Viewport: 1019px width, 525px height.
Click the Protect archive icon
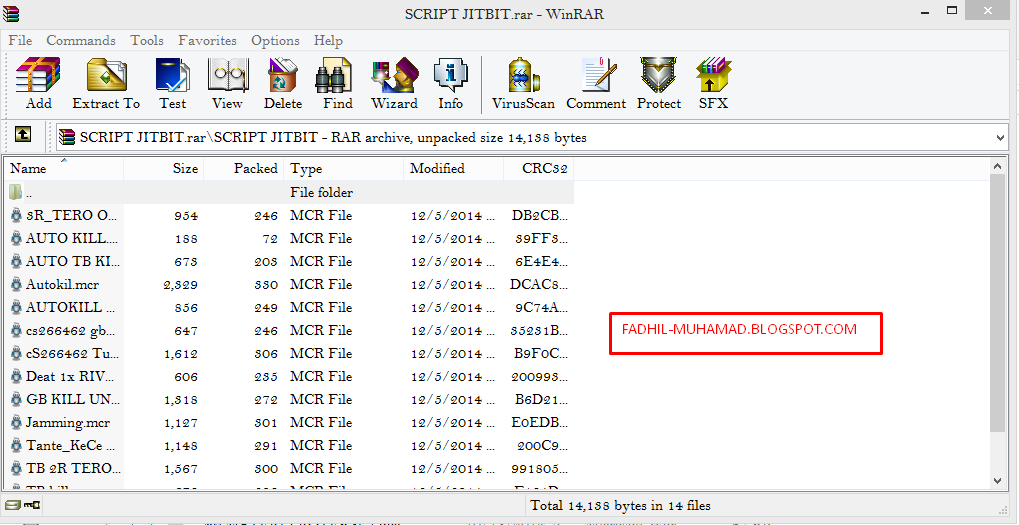click(658, 84)
